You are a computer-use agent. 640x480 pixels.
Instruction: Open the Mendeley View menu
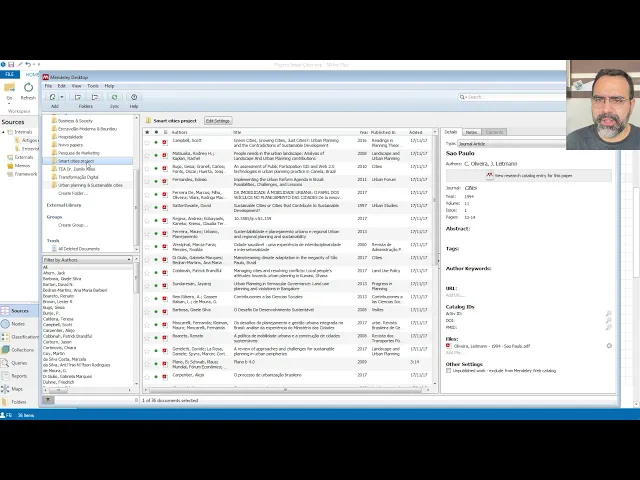[76, 86]
